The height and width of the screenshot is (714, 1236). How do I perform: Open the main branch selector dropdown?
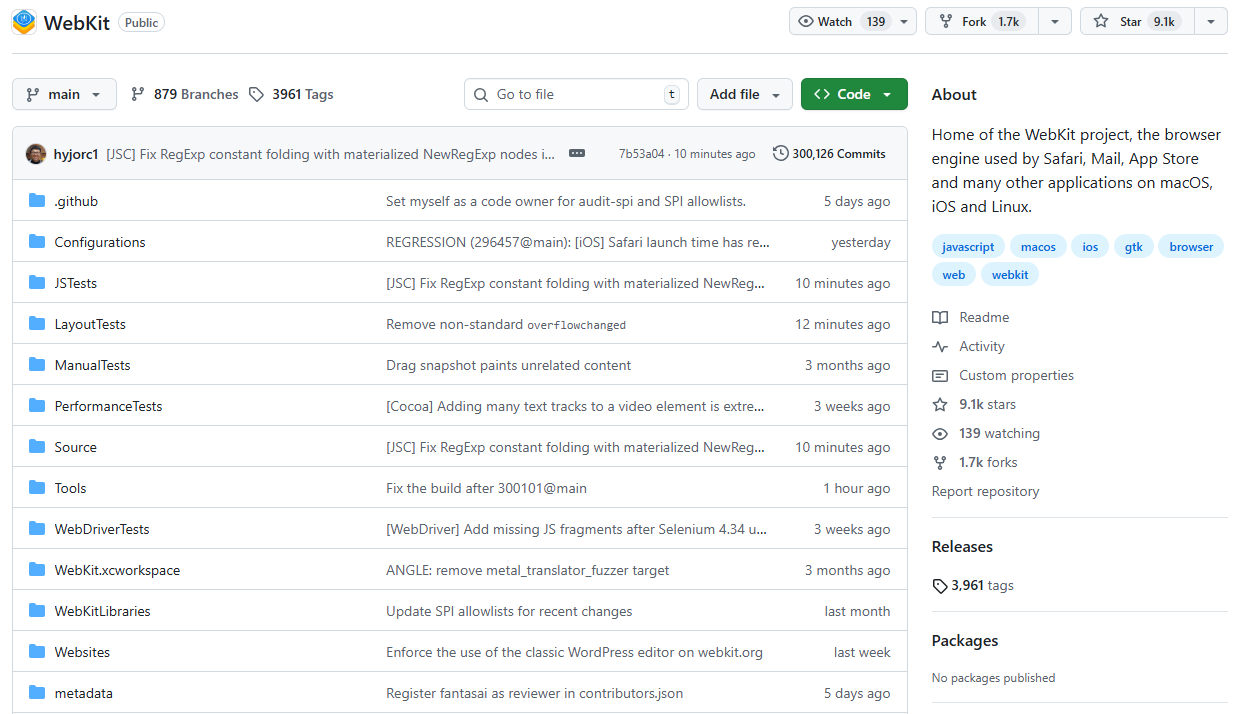pos(64,94)
